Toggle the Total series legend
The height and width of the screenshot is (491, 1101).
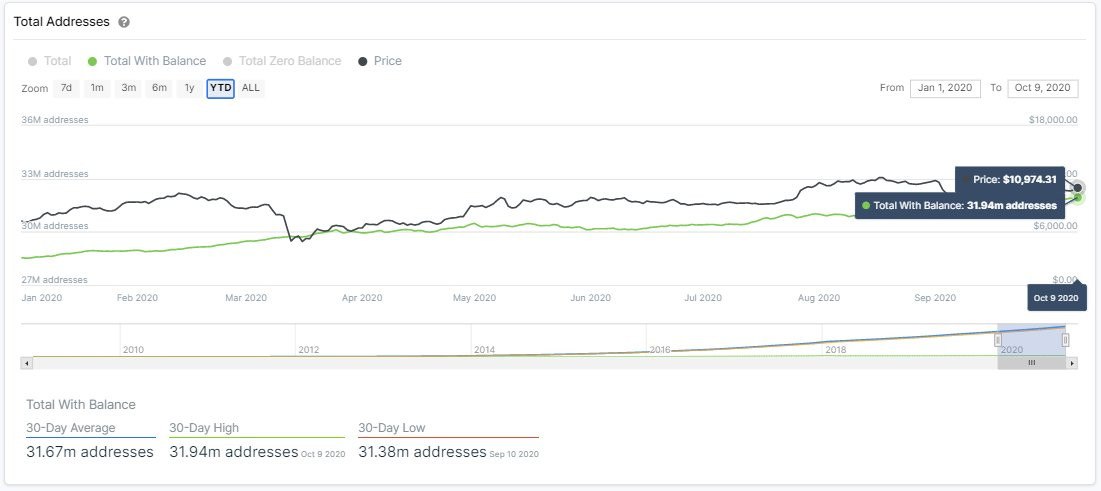coord(50,61)
